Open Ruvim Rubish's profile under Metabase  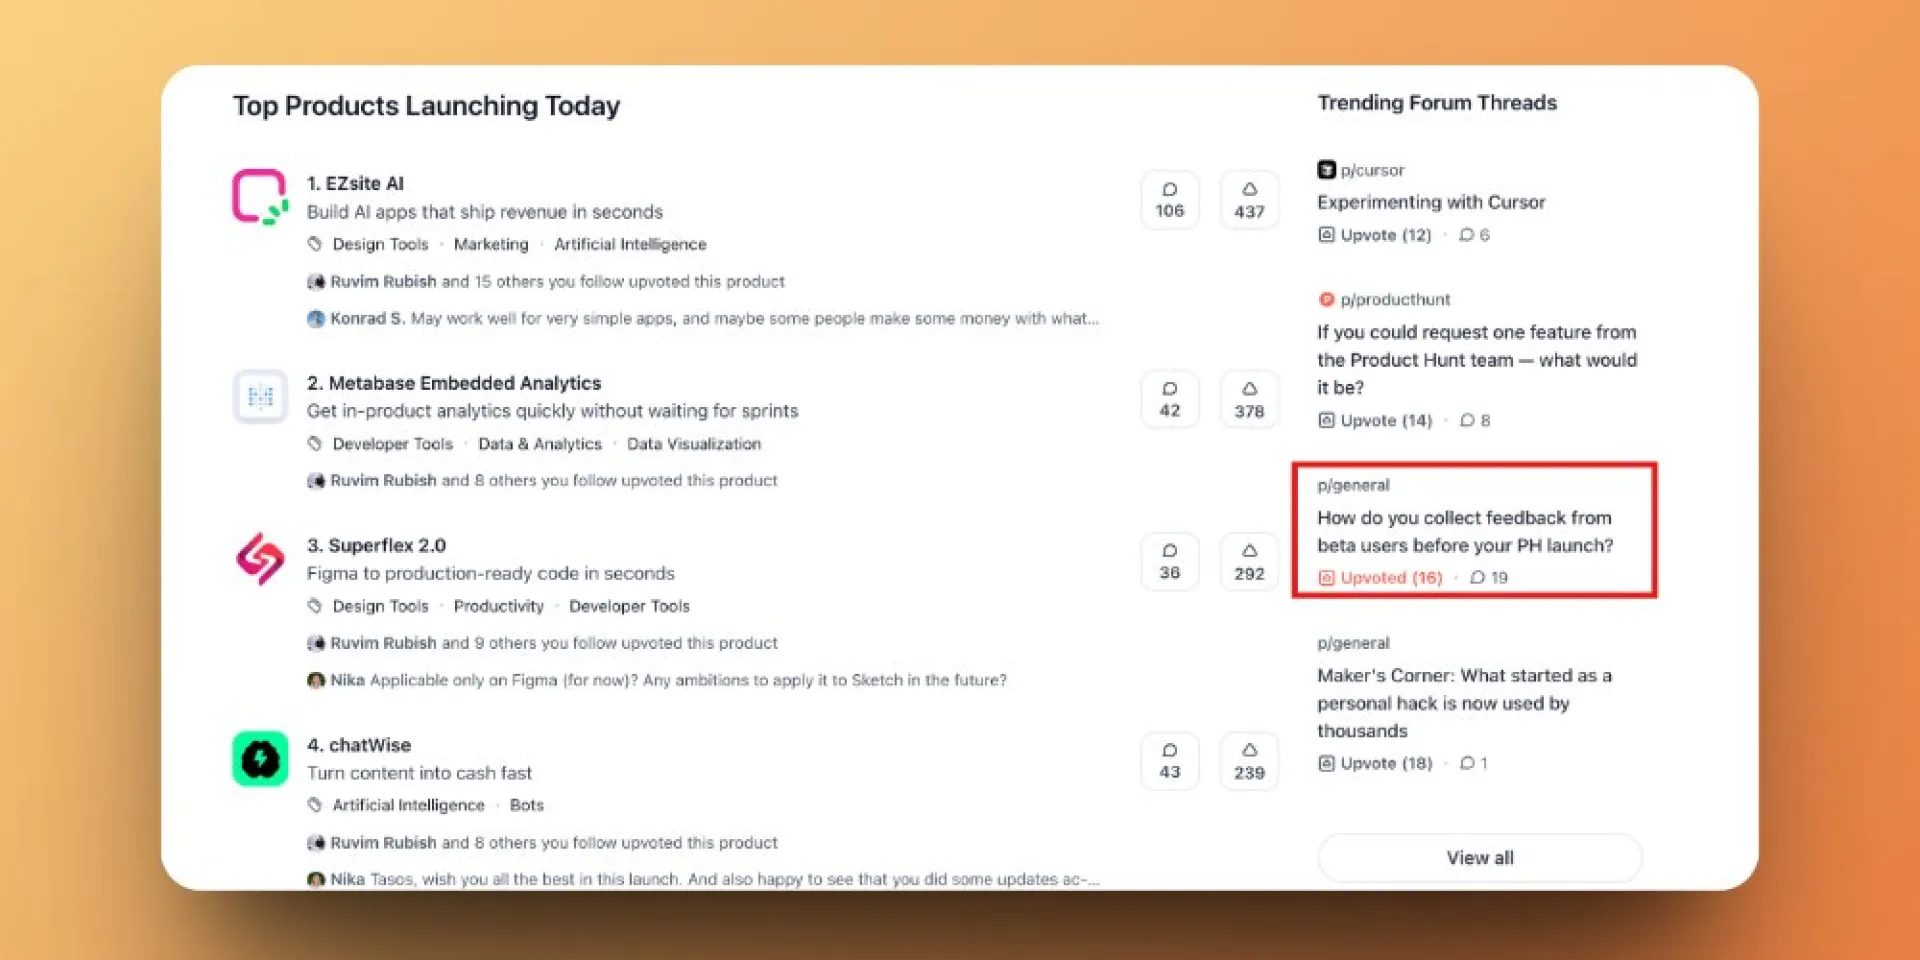pyautogui.click(x=383, y=481)
